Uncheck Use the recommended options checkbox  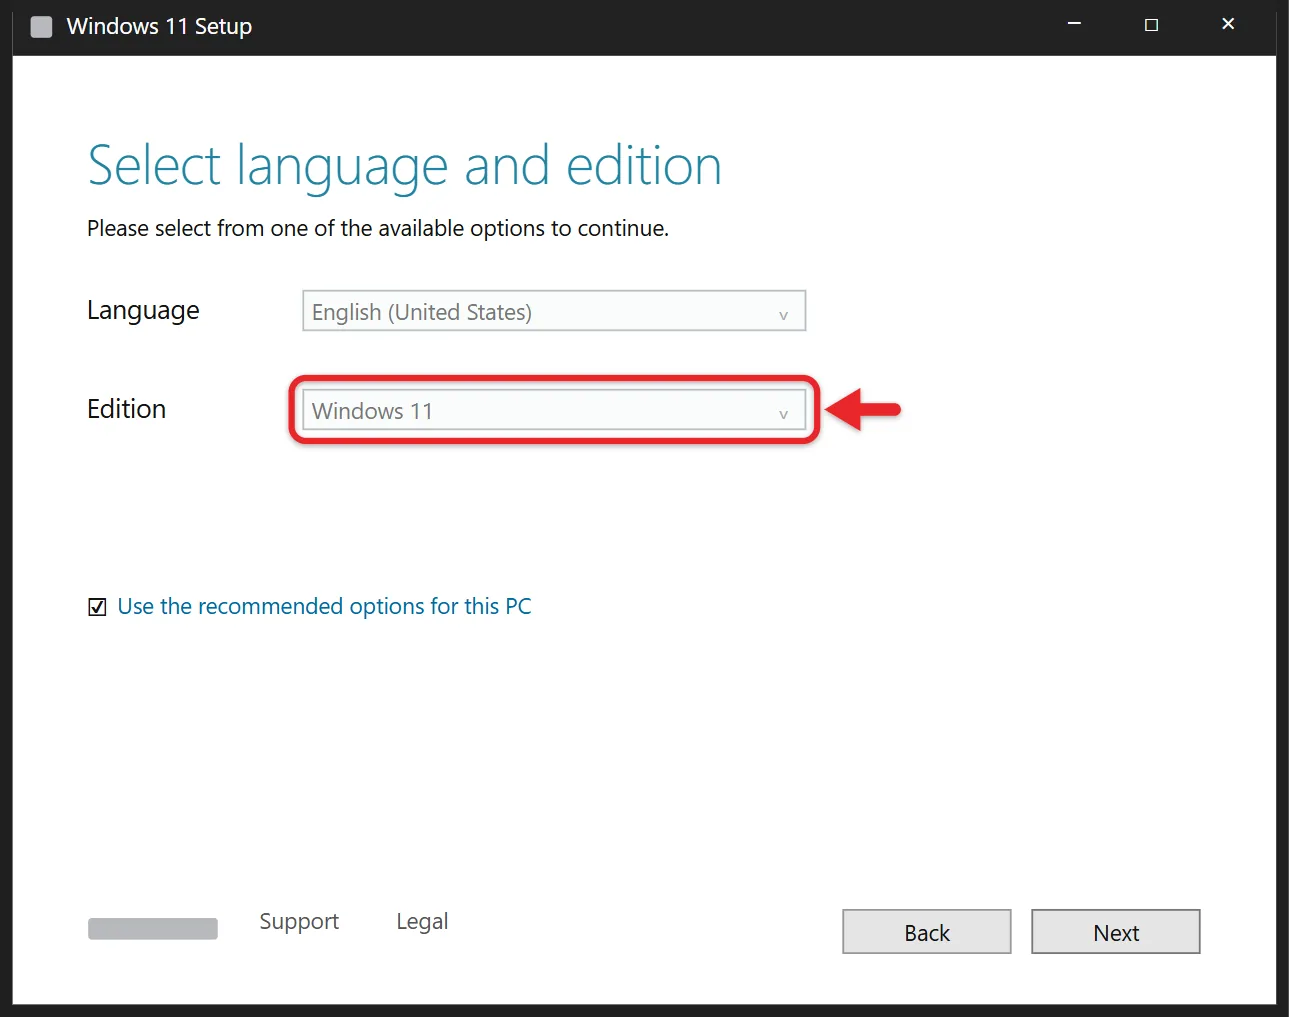point(97,607)
